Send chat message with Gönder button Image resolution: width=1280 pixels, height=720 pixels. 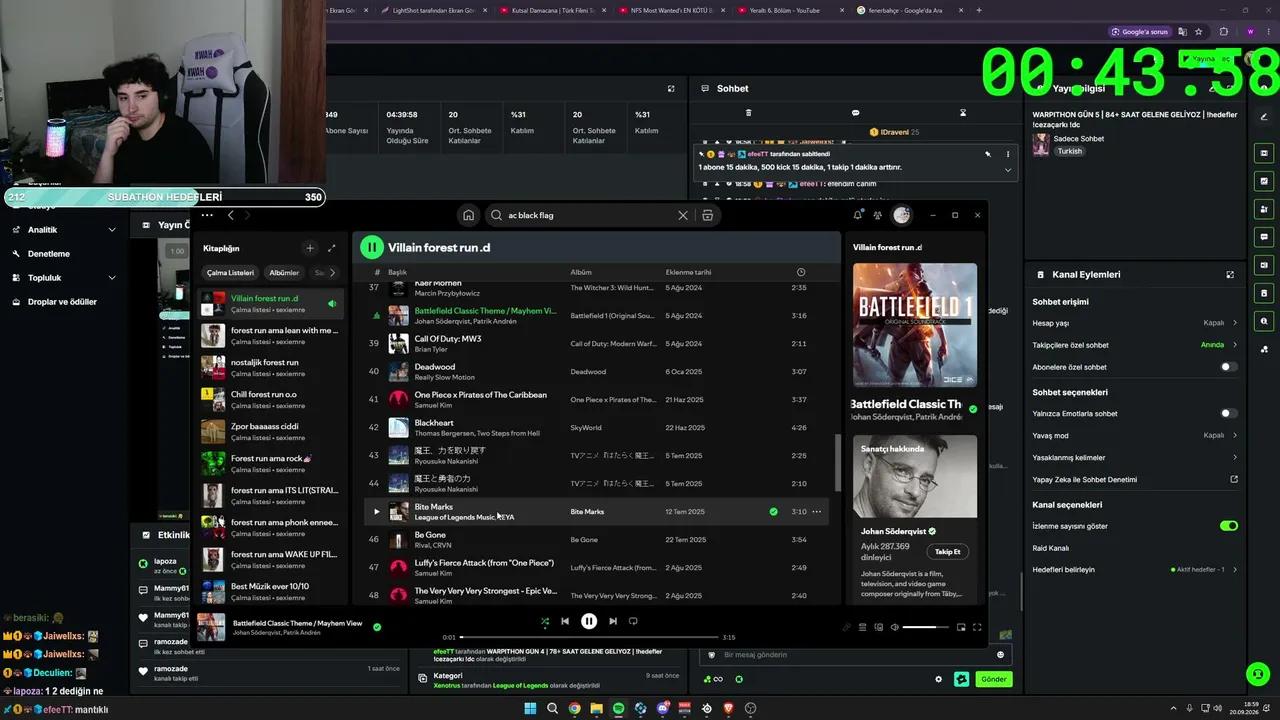coord(993,679)
